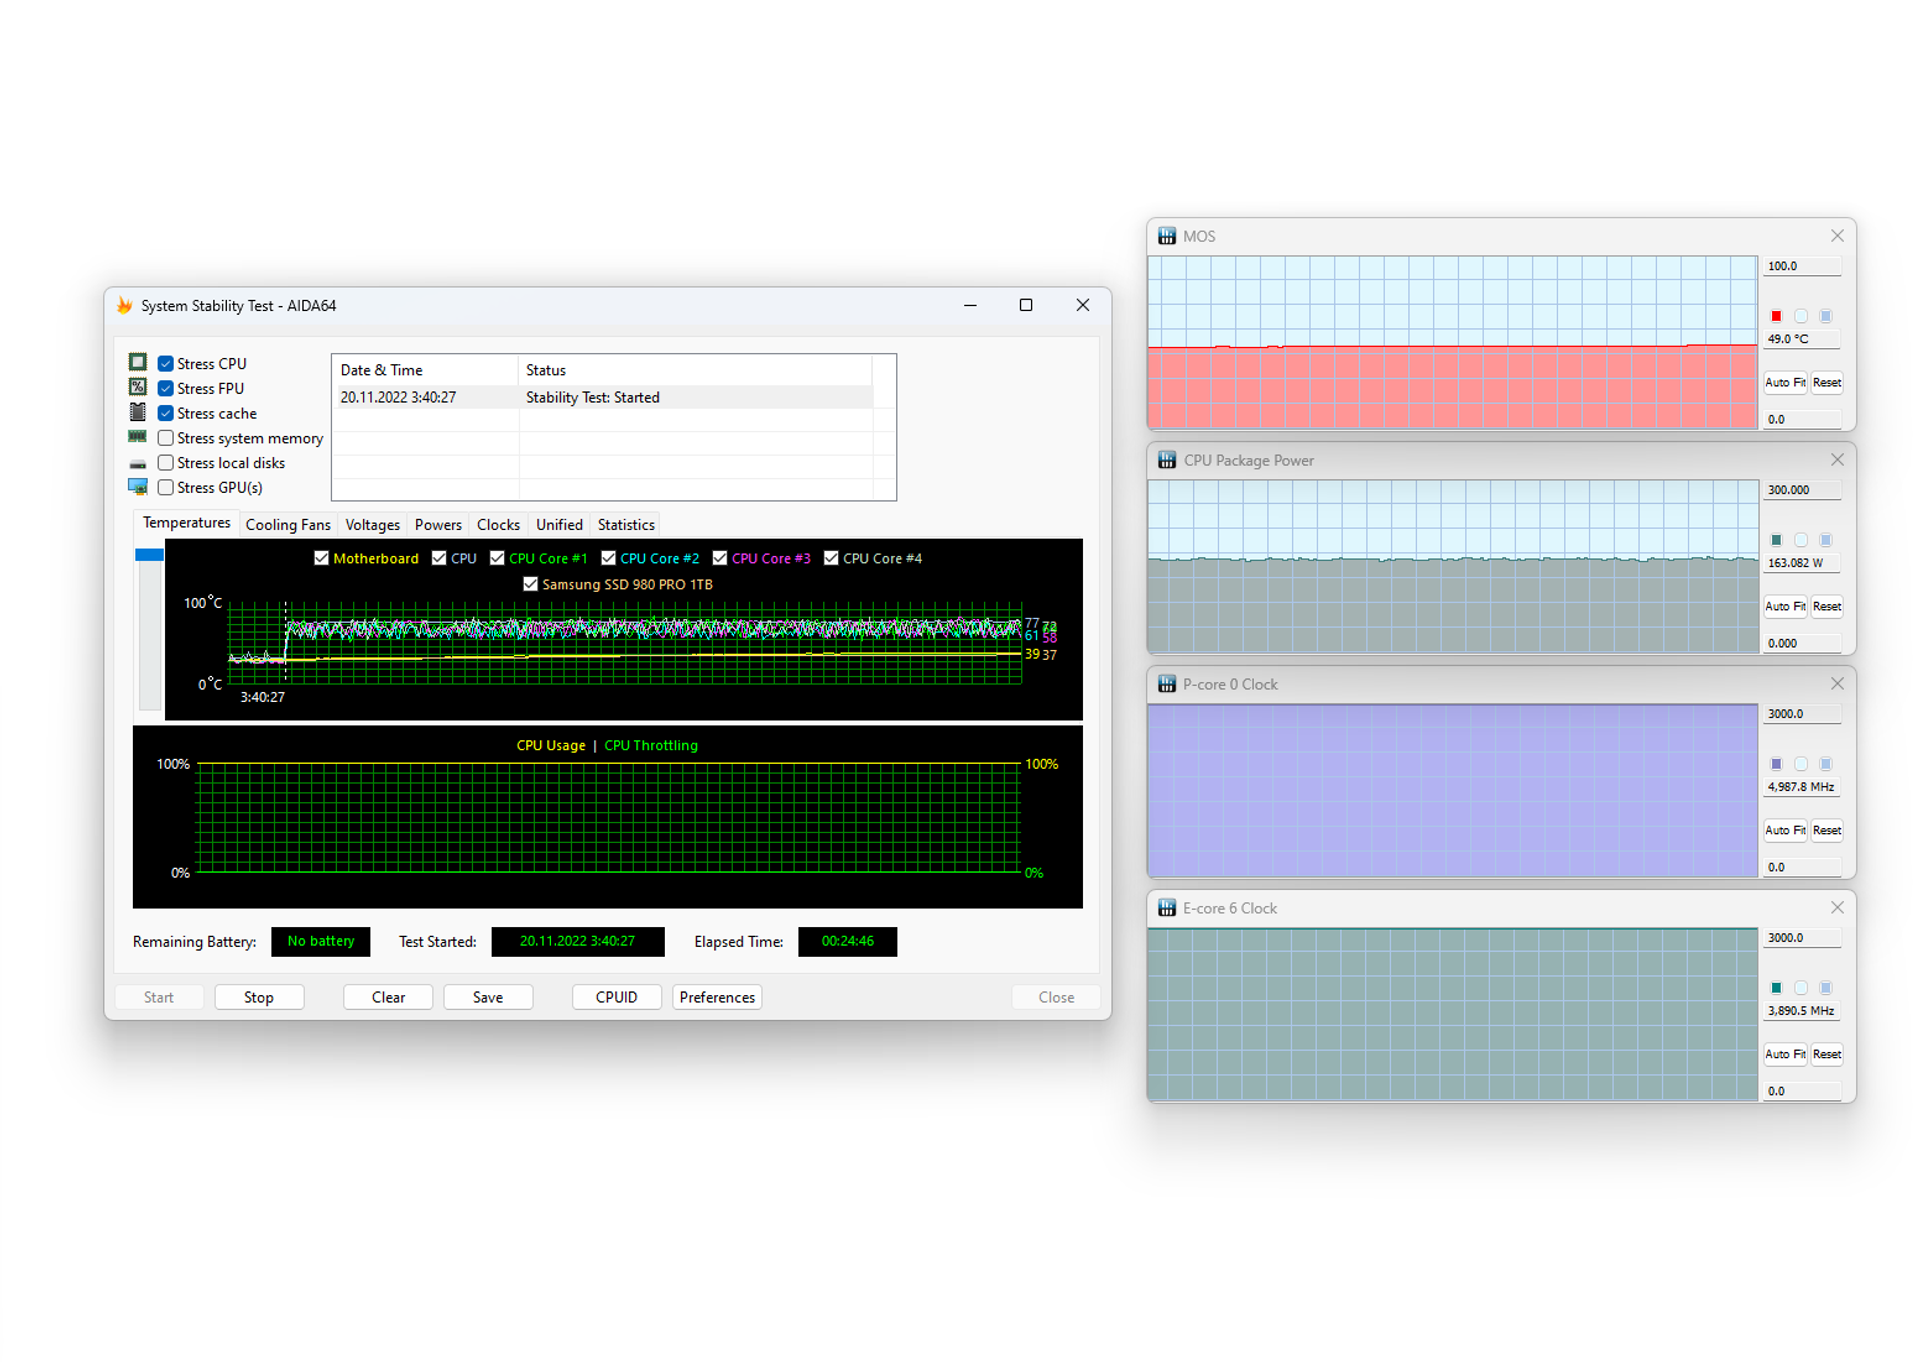Uncheck Stress cache

tap(166, 414)
